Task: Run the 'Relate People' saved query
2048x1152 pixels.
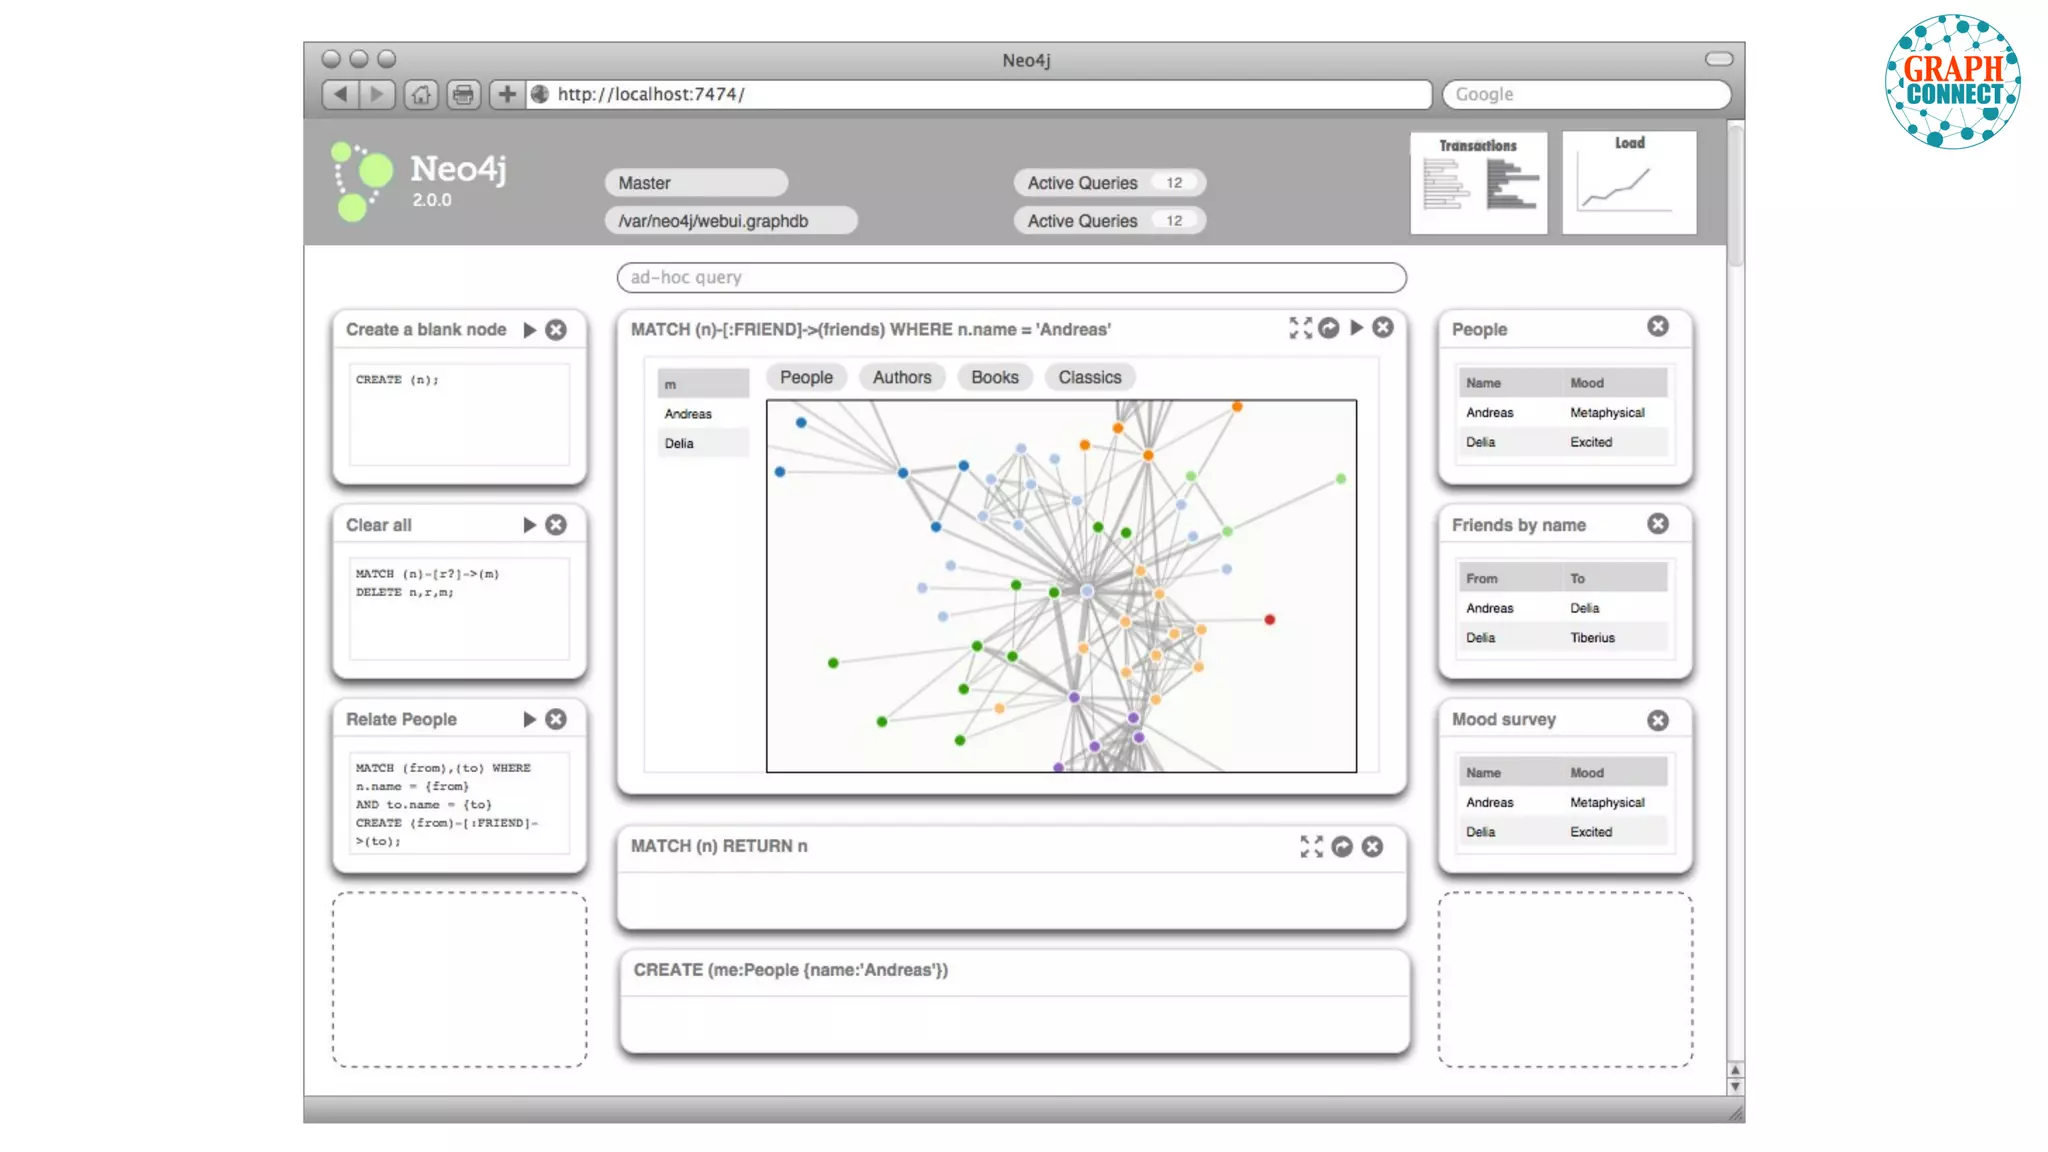Action: click(530, 720)
